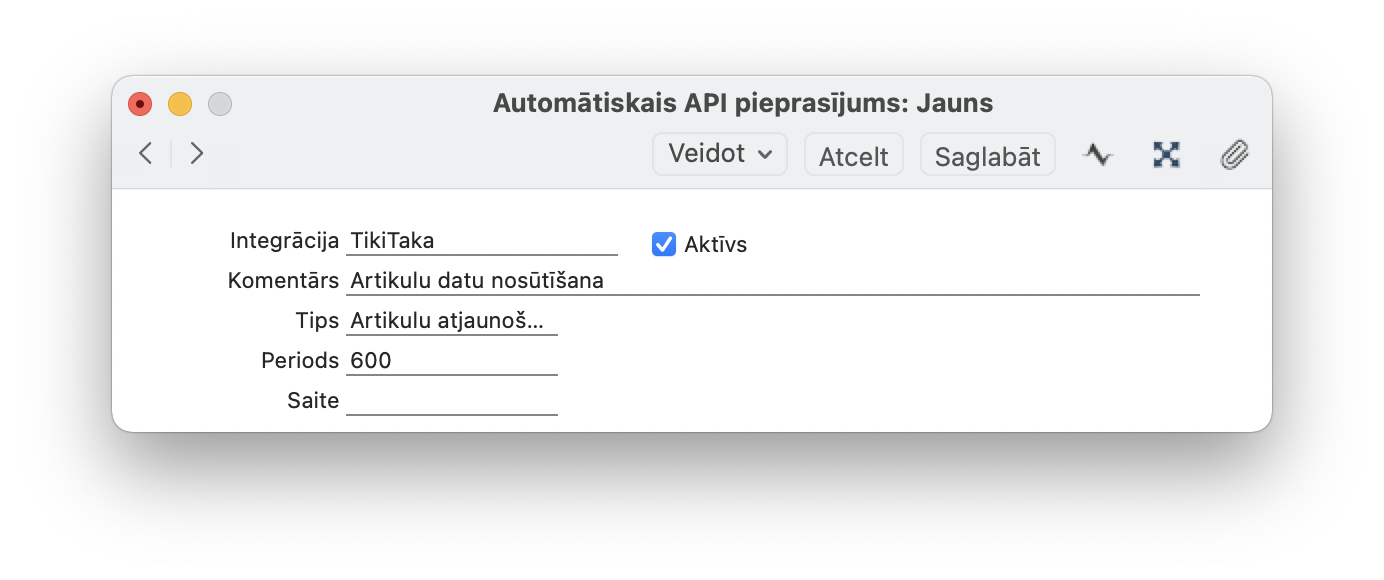Open the Veidot dropdown menu

coord(720,154)
